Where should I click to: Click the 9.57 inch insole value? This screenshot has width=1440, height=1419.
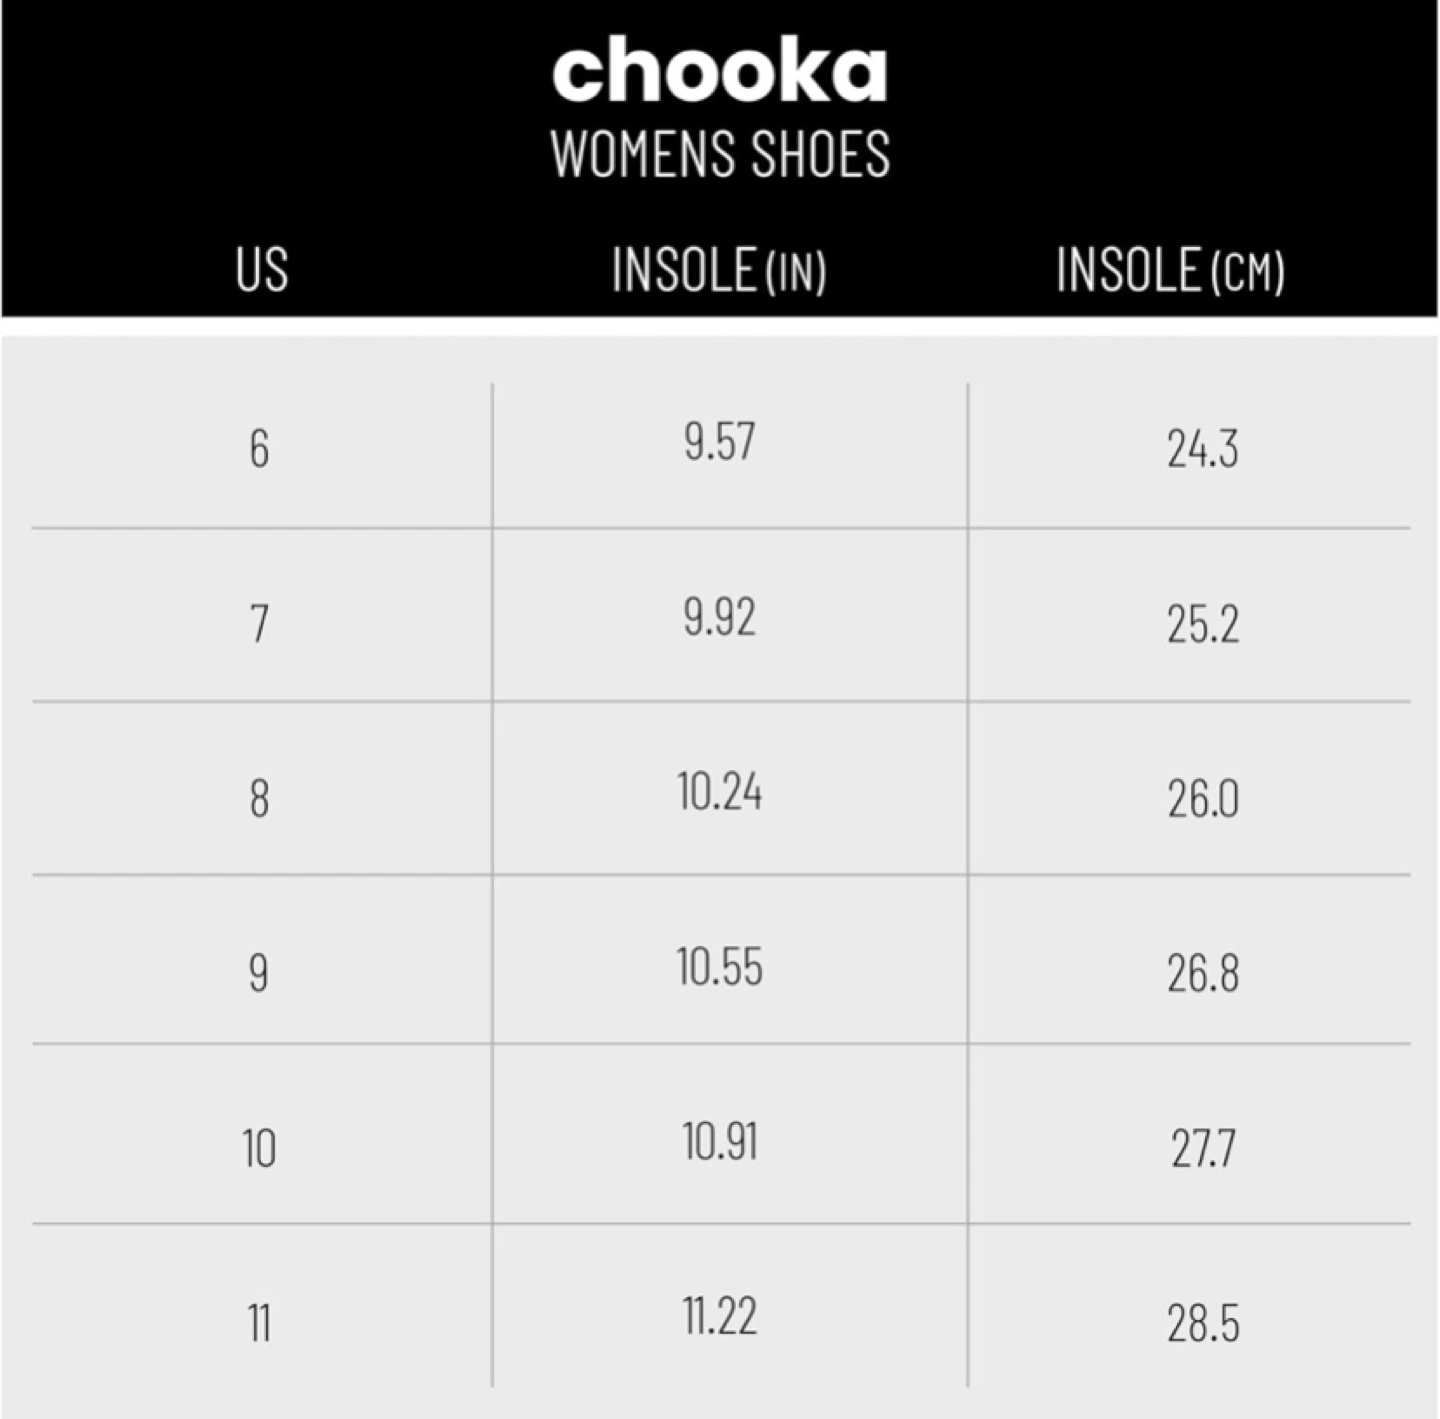pos(720,442)
